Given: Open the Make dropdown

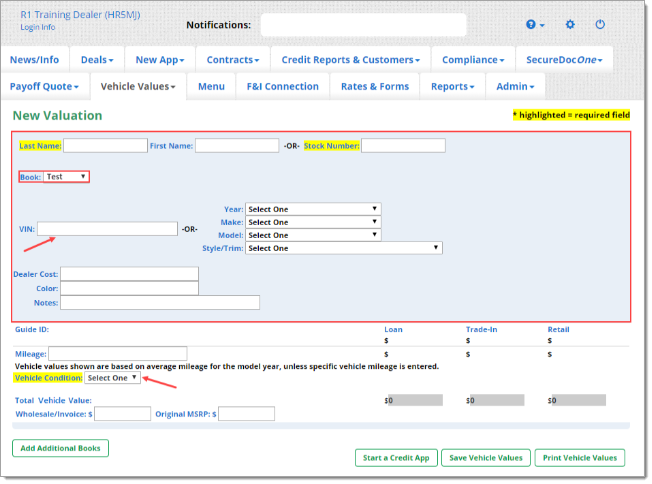Looking at the screenshot, I should 313,222.
